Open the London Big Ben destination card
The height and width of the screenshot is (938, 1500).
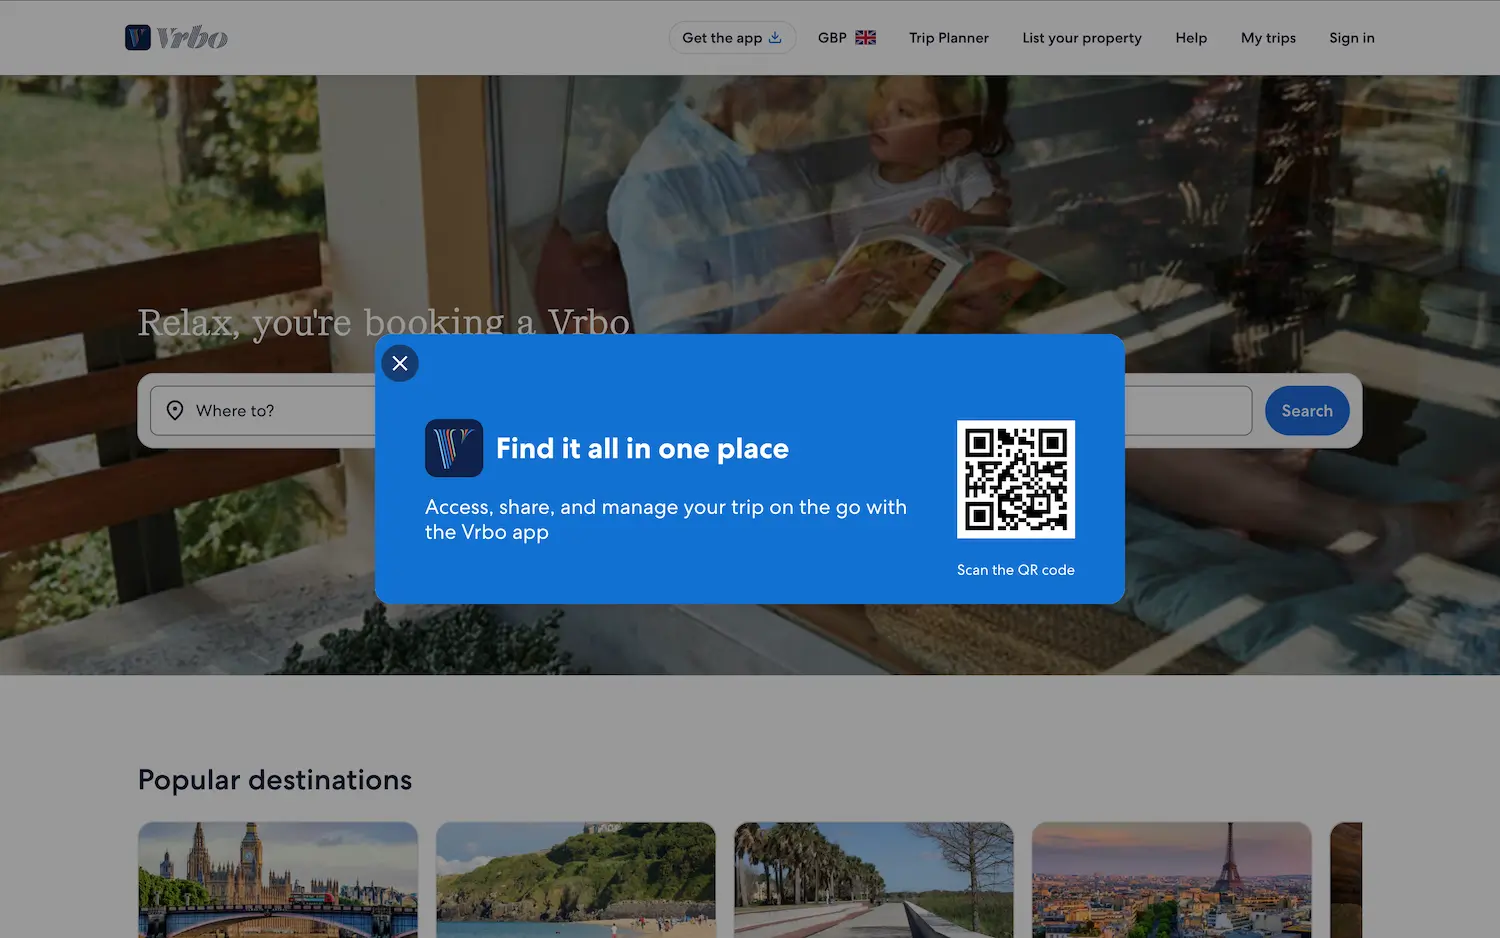(278, 880)
